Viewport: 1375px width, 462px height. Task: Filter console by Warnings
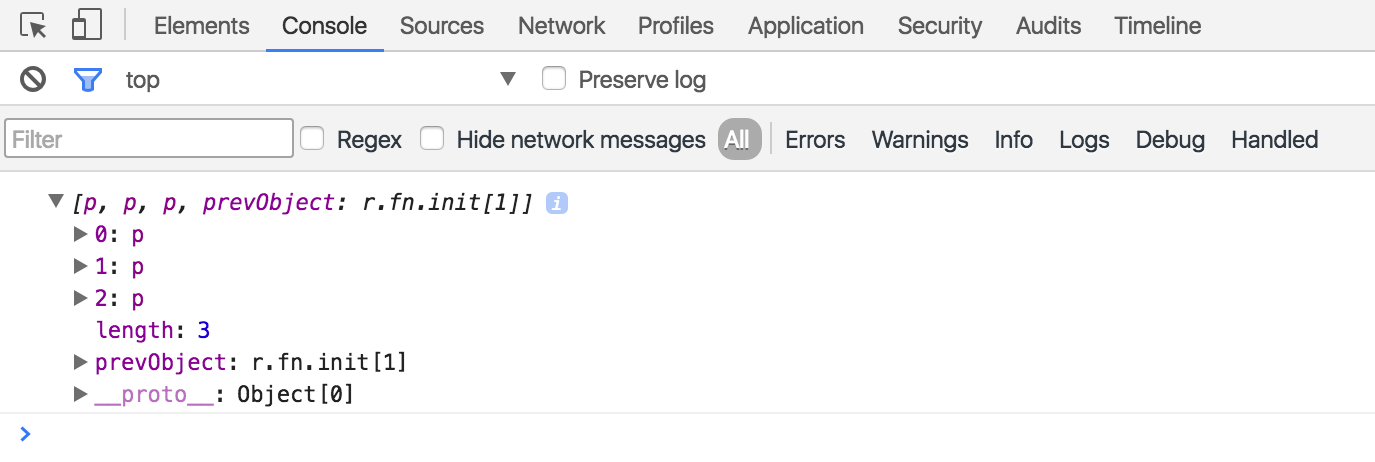point(920,139)
